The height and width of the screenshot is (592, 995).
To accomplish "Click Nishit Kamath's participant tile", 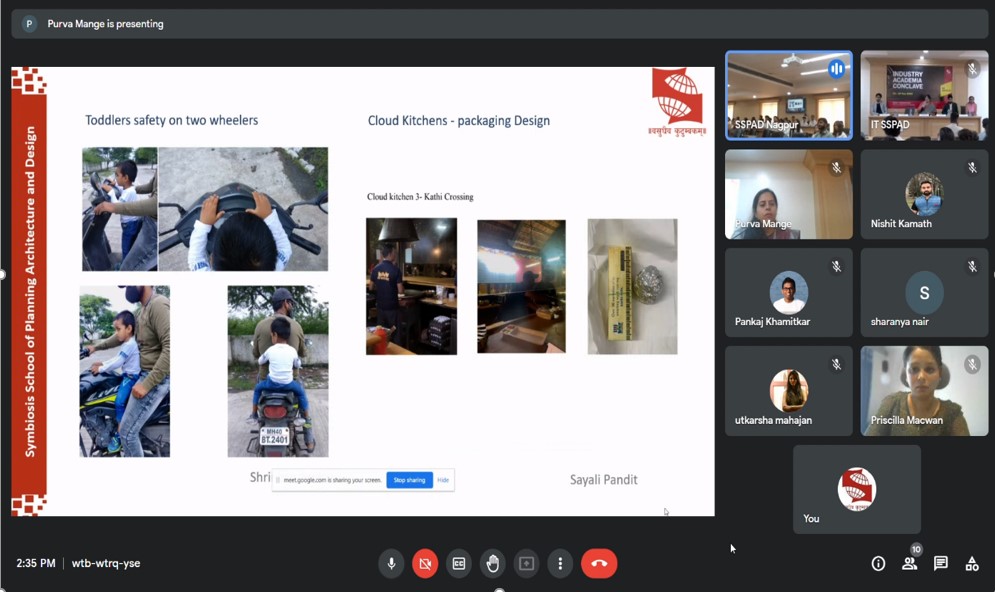I will click(924, 194).
